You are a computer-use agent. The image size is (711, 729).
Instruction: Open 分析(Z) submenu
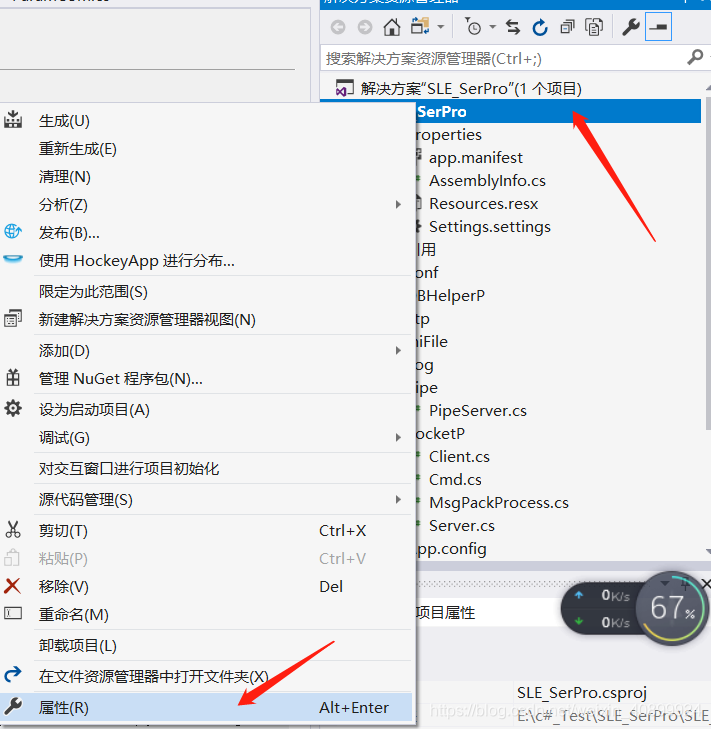(206, 205)
